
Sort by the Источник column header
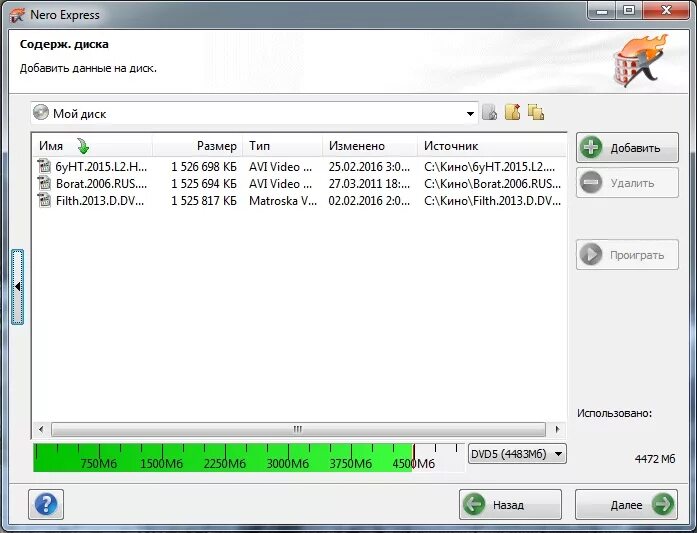pos(492,146)
